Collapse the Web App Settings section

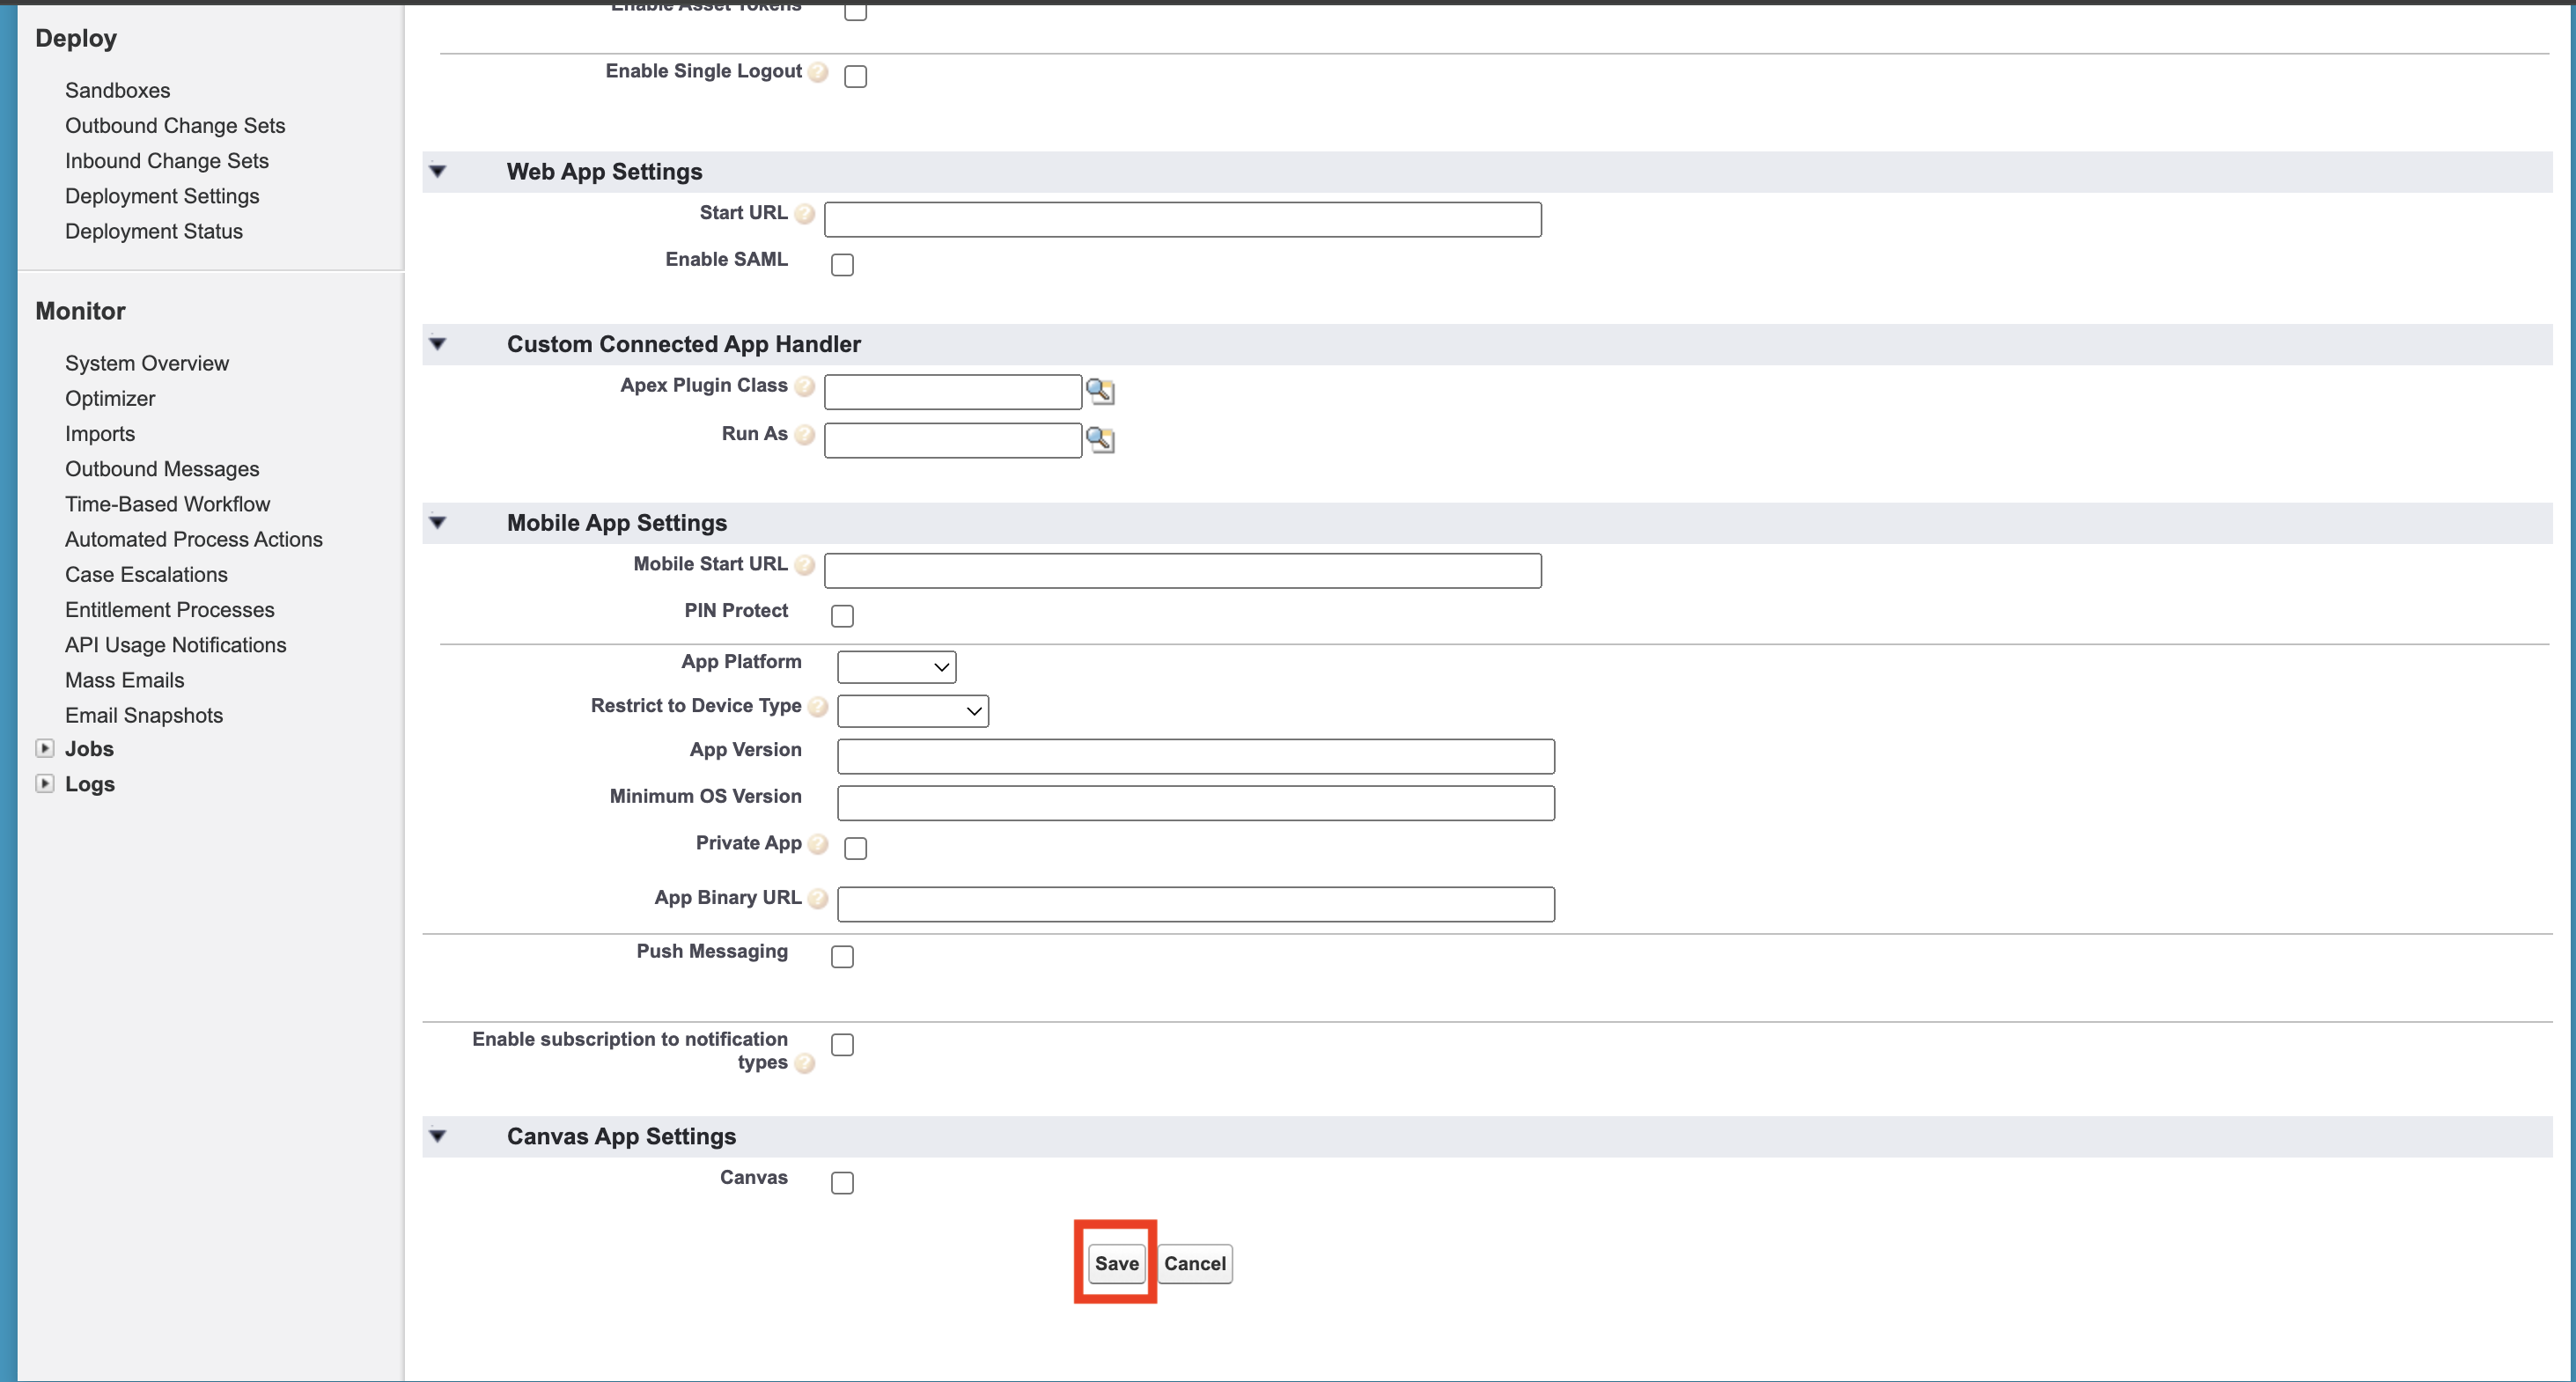(x=438, y=172)
